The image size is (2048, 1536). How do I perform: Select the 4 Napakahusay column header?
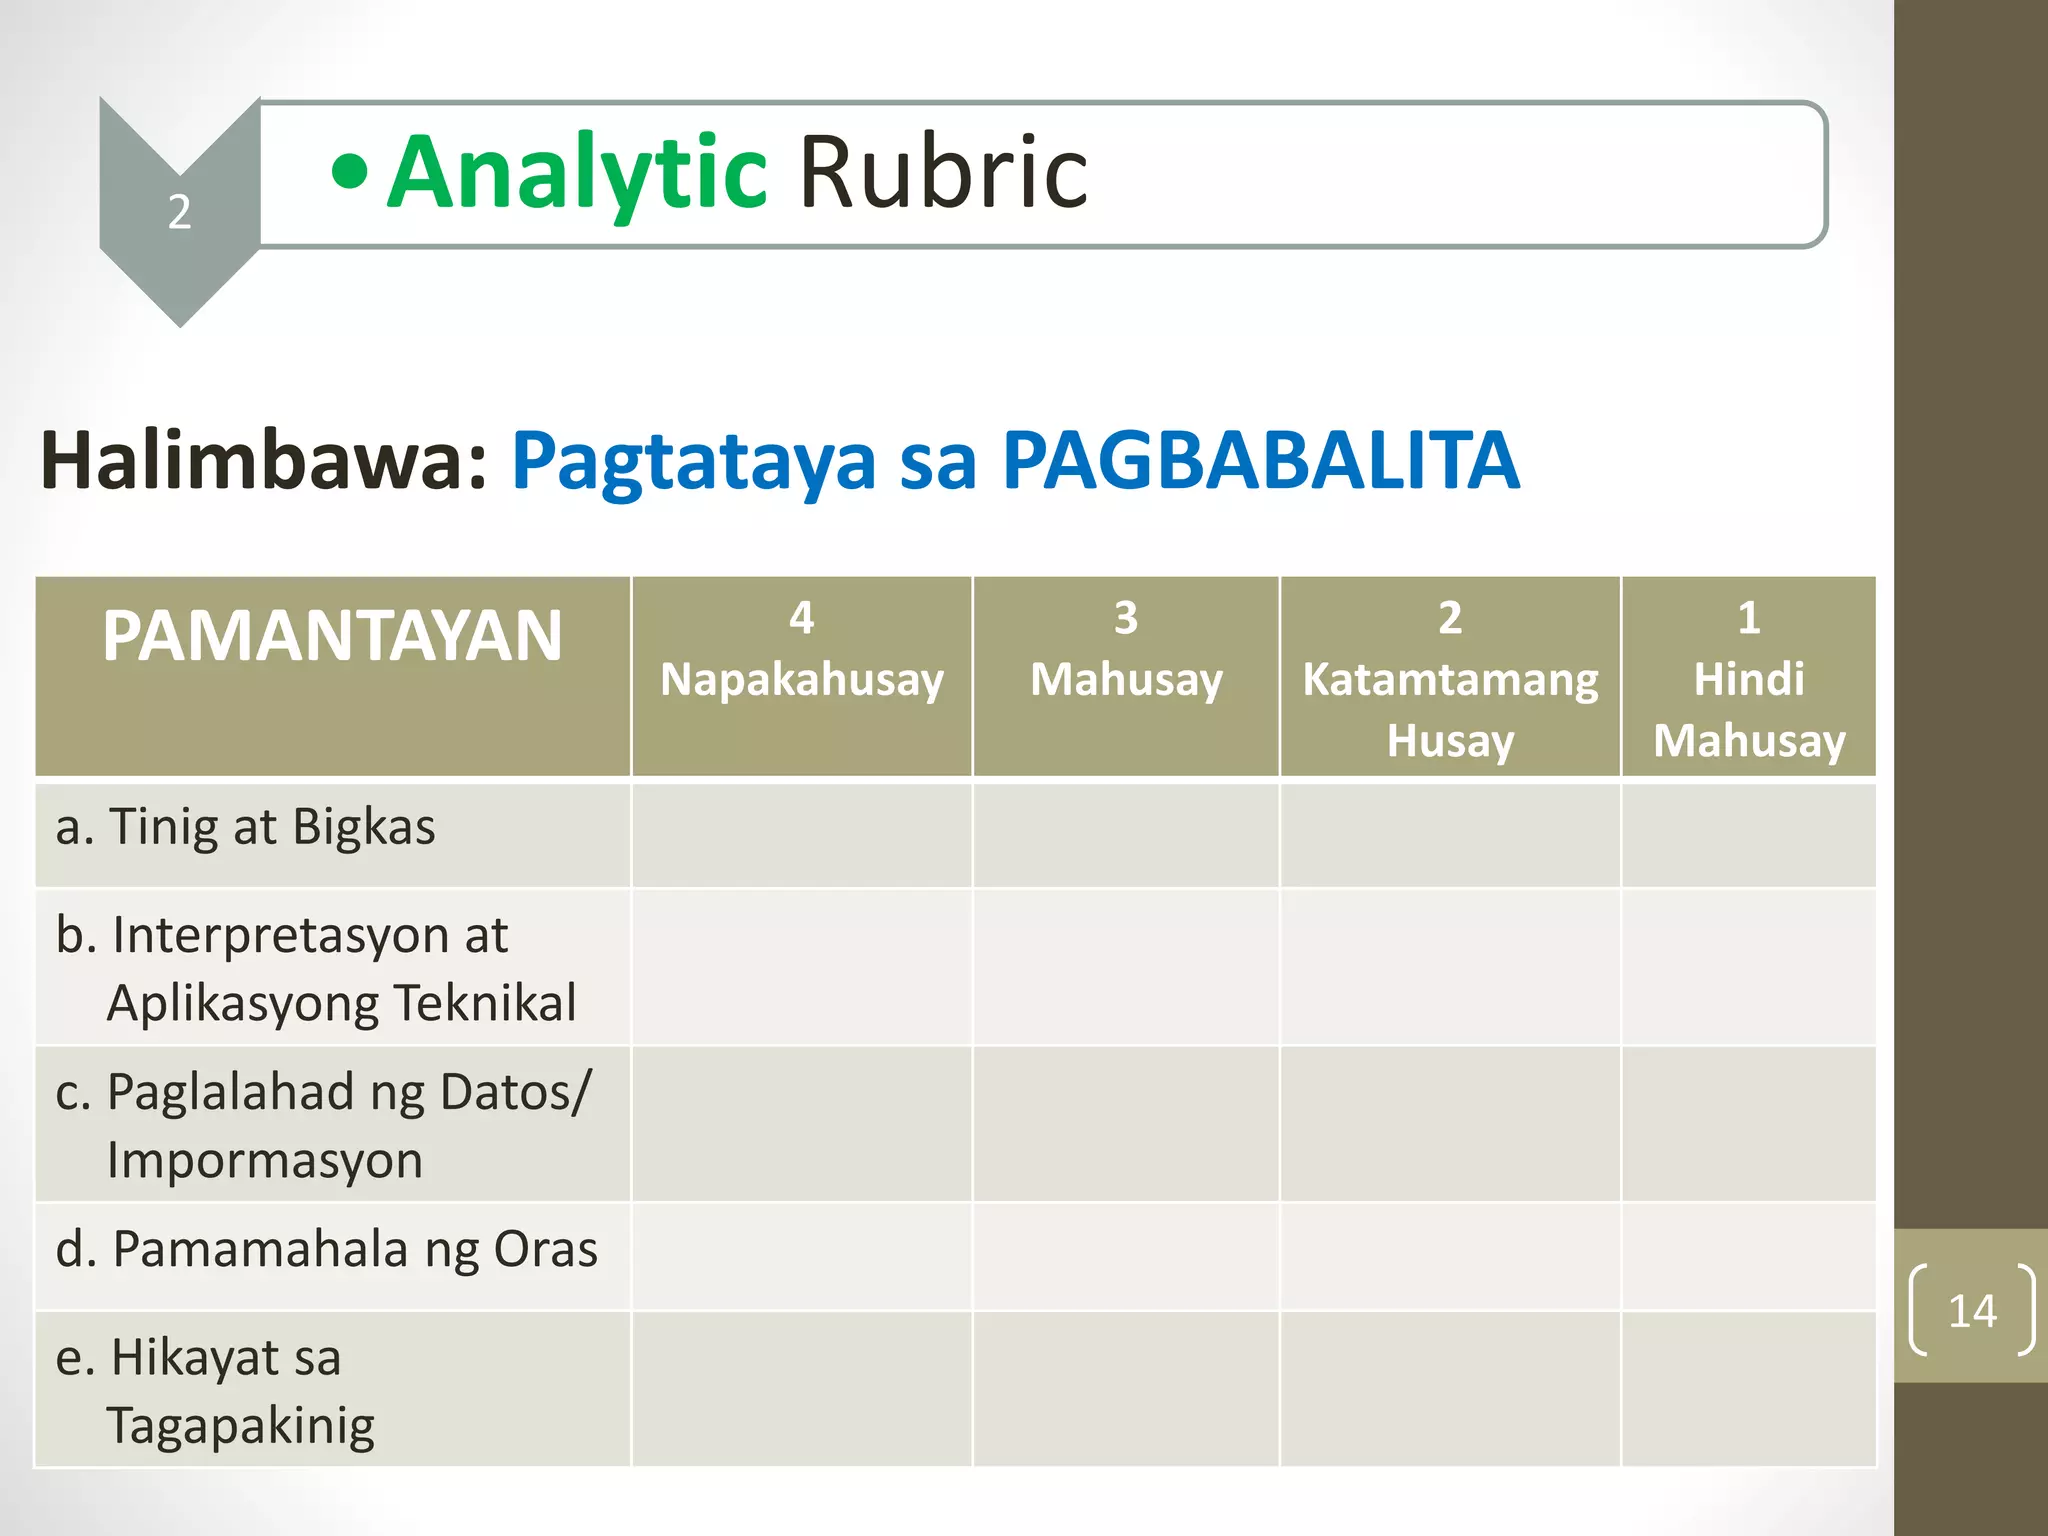[802, 676]
